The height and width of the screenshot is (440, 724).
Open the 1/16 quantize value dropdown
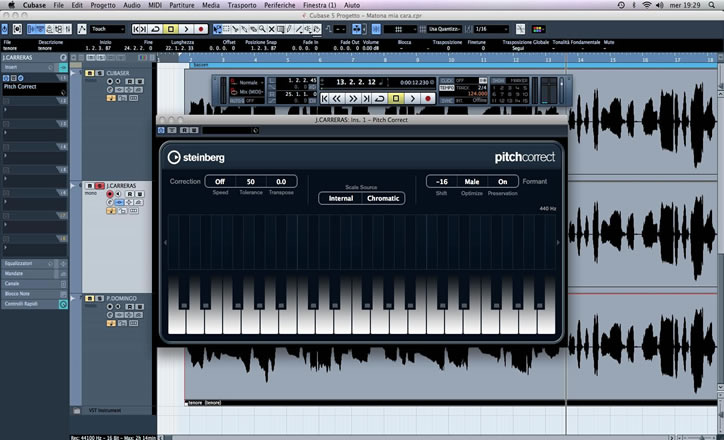pos(491,29)
